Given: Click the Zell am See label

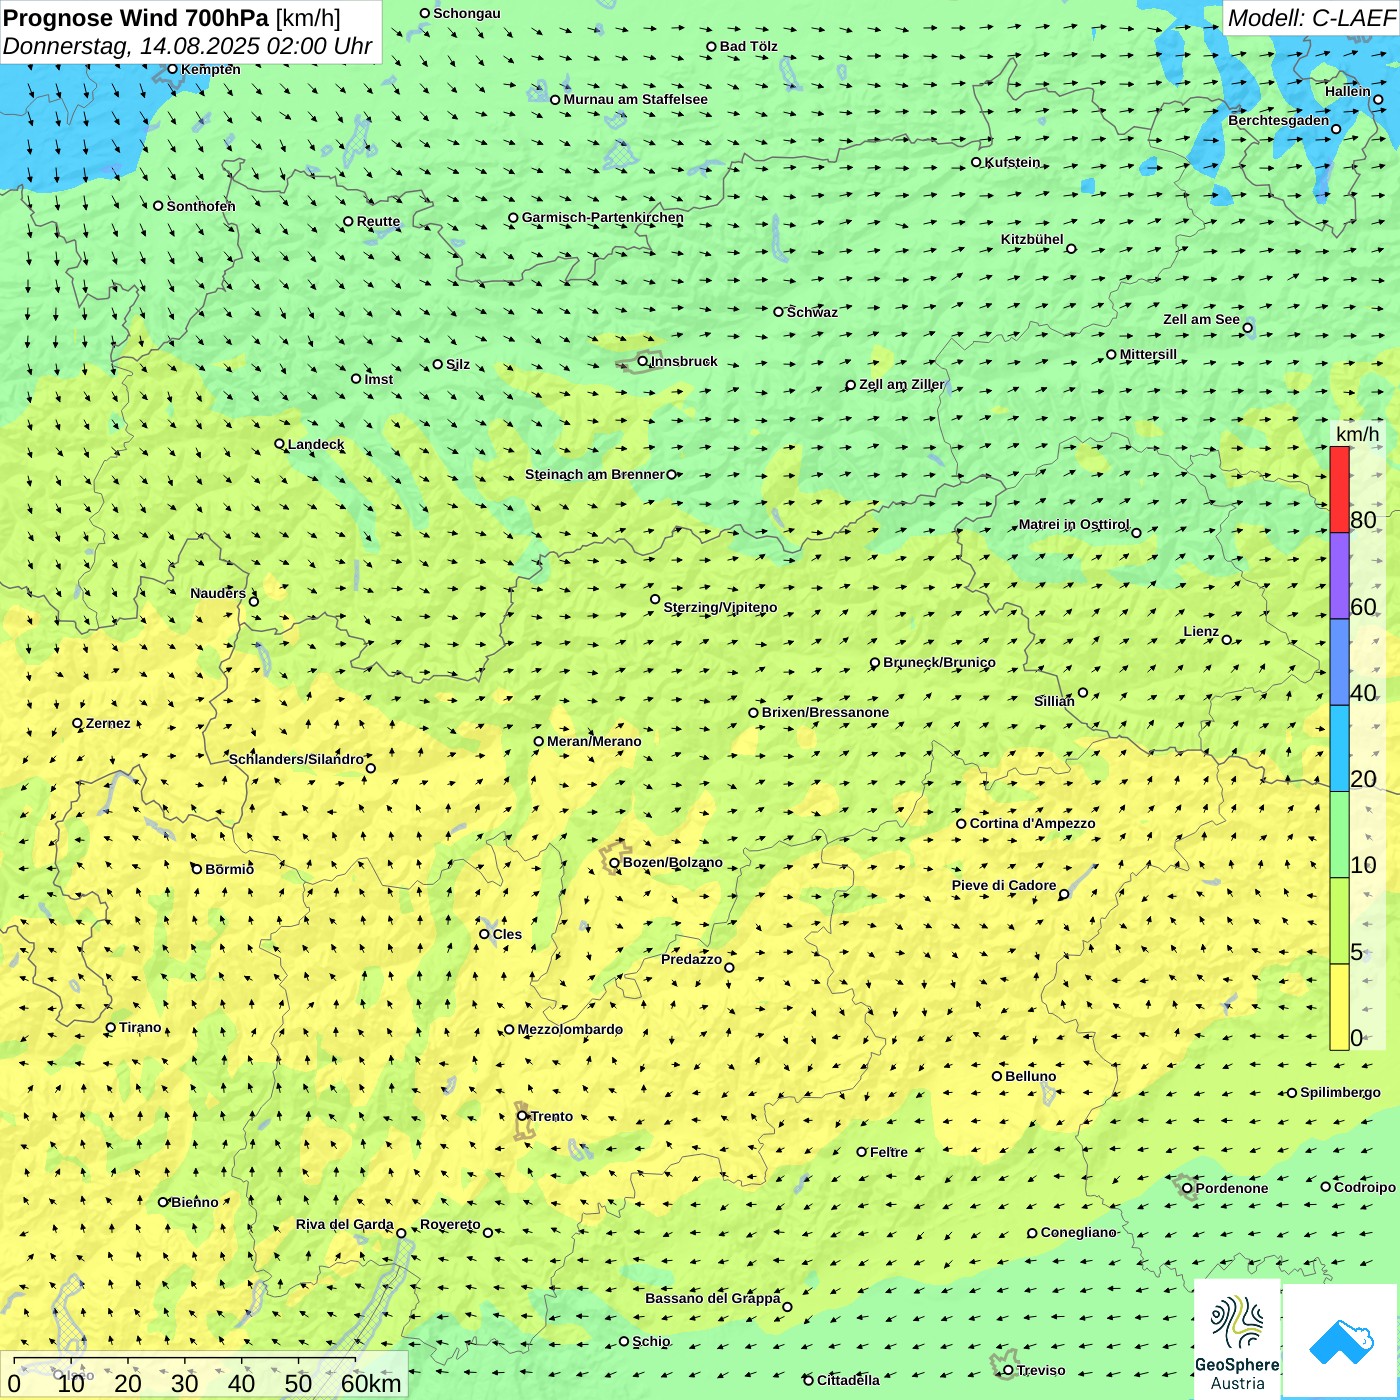Looking at the screenshot, I should coord(1201,319).
